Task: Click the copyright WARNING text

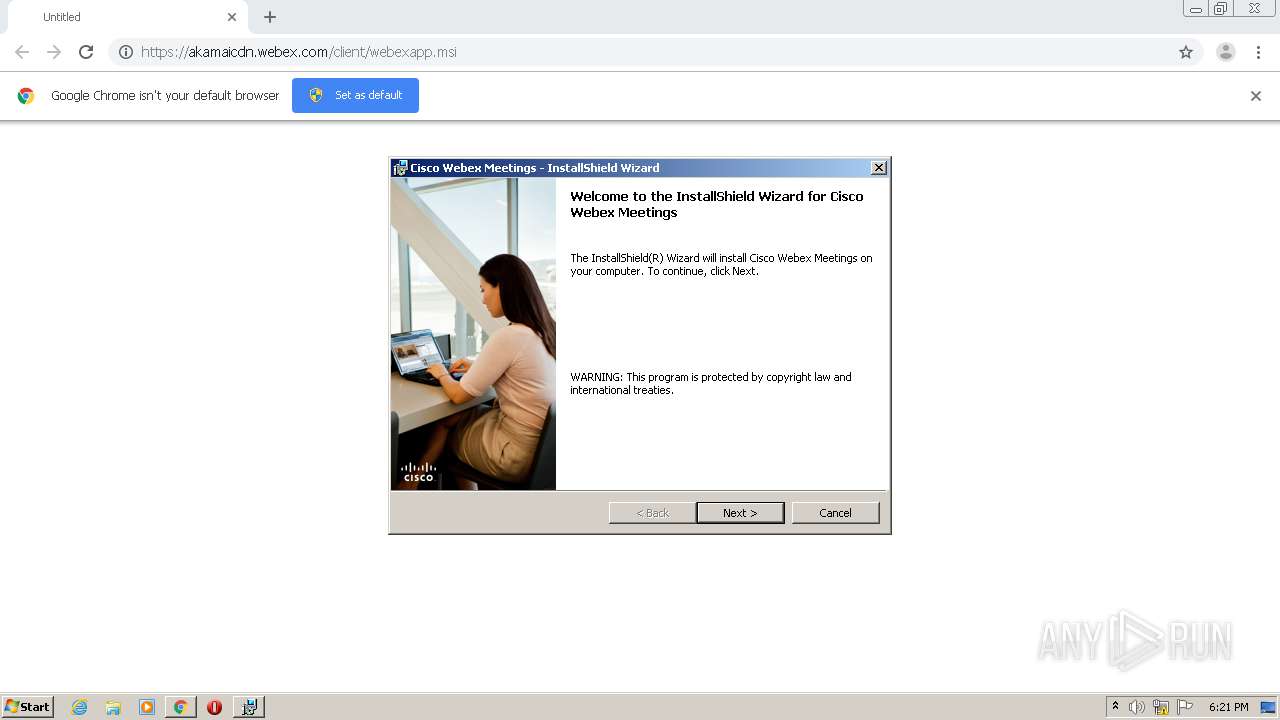Action: tap(711, 384)
